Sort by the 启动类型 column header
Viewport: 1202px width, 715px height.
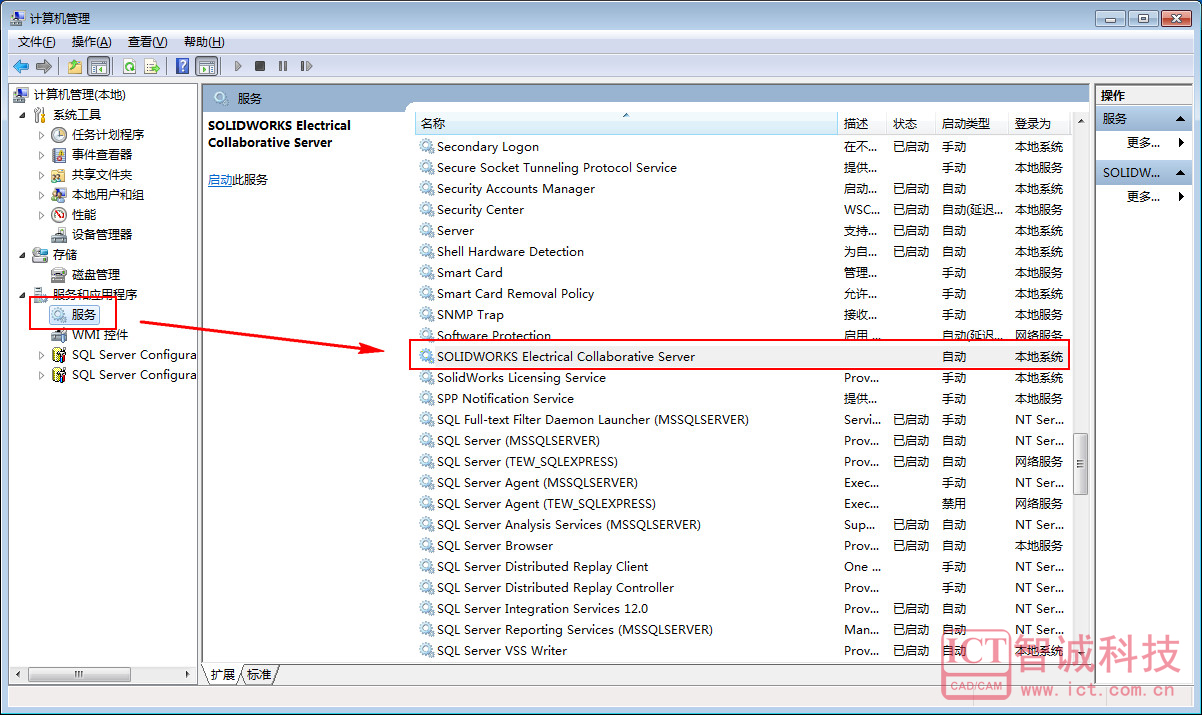(972, 123)
